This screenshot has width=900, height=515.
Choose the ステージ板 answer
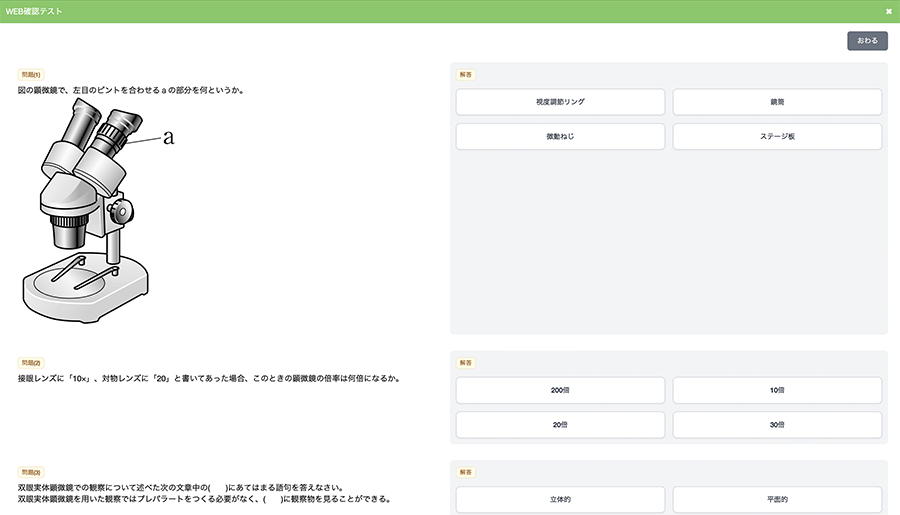[777, 137]
